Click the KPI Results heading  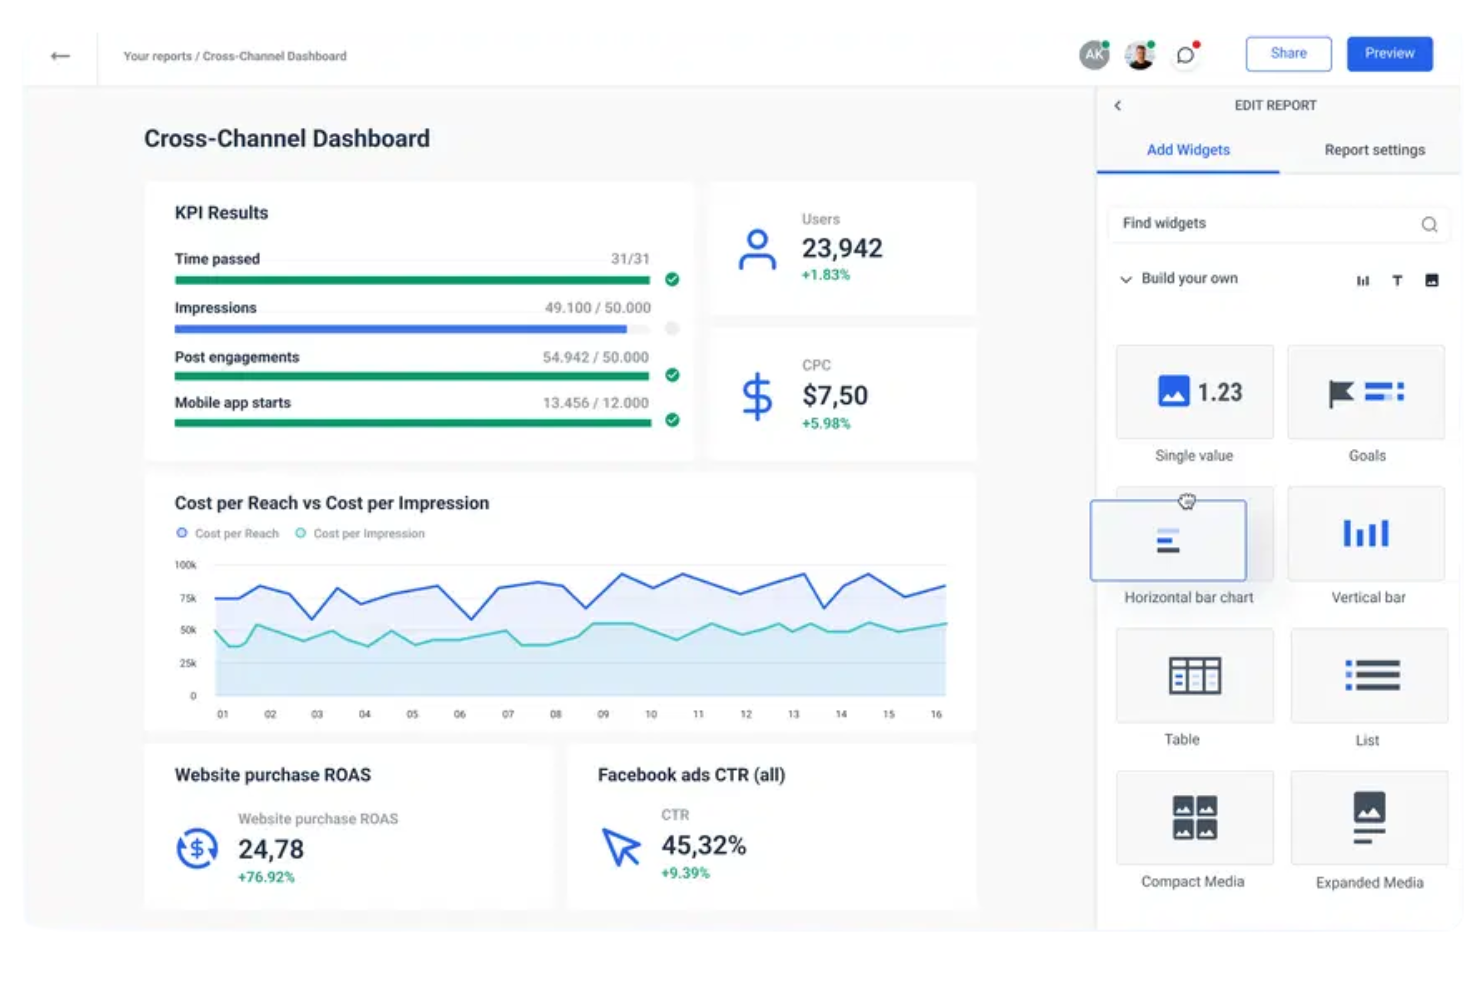(221, 213)
